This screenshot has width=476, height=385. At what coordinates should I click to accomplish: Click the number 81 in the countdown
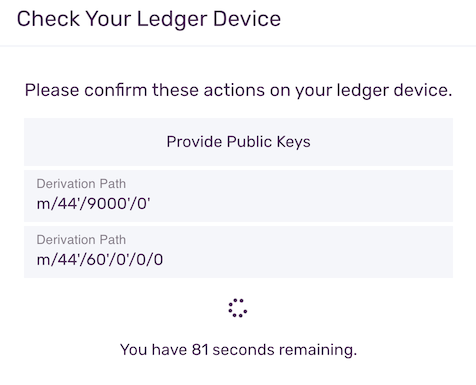pyautogui.click(x=200, y=350)
